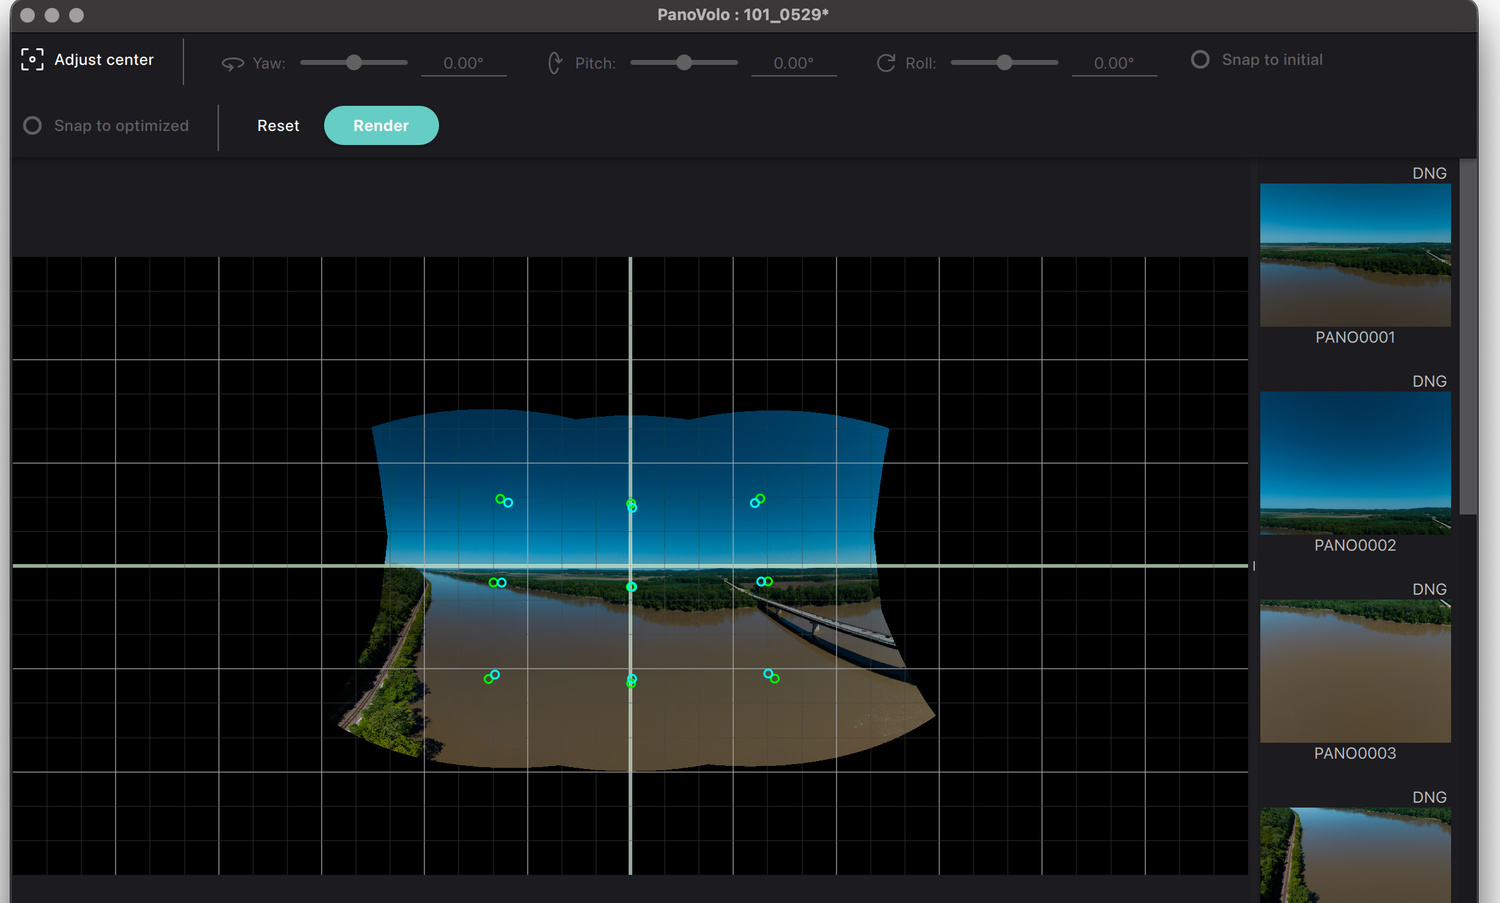1500x903 pixels.
Task: Click the image list vertical scrollbar
Action: [1468, 336]
